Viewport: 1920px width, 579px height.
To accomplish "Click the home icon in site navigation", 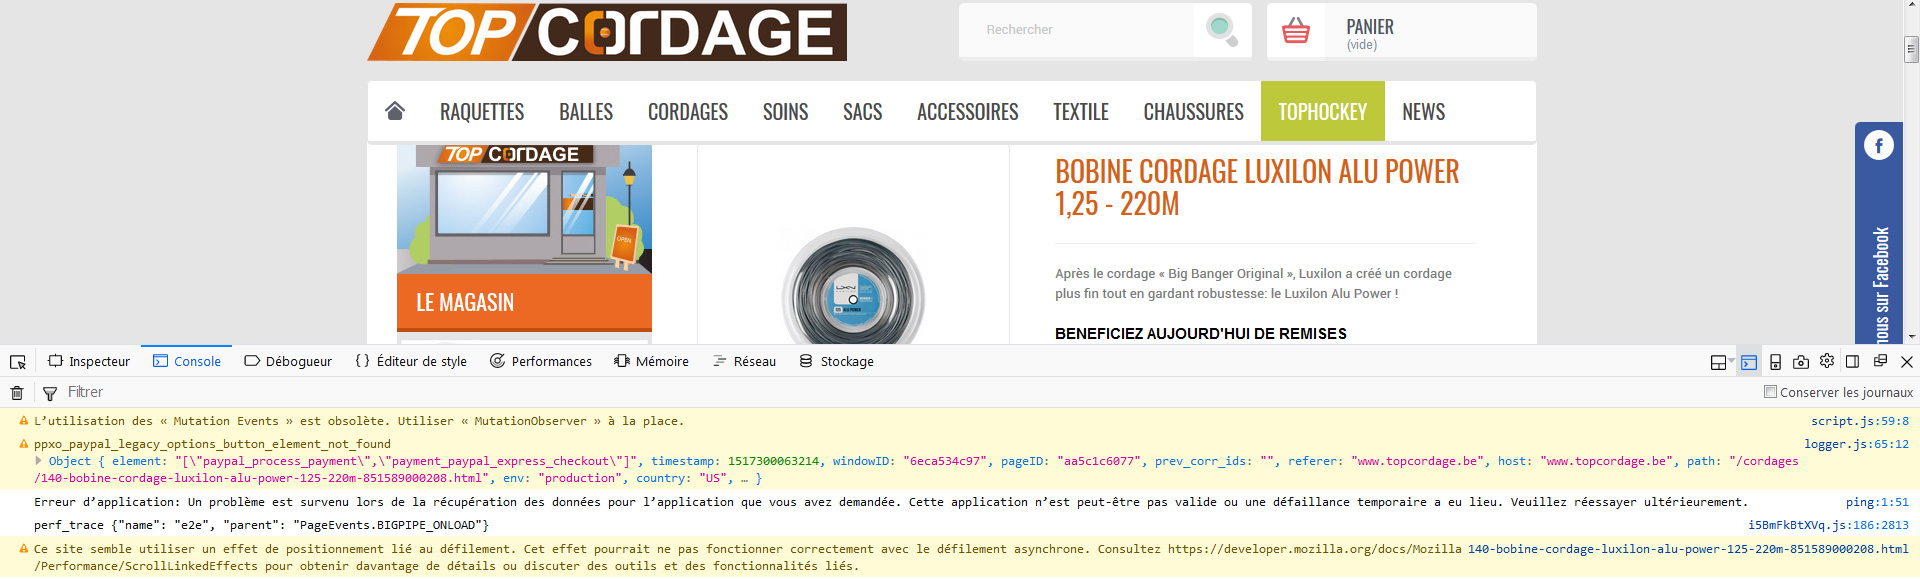I will (x=395, y=111).
